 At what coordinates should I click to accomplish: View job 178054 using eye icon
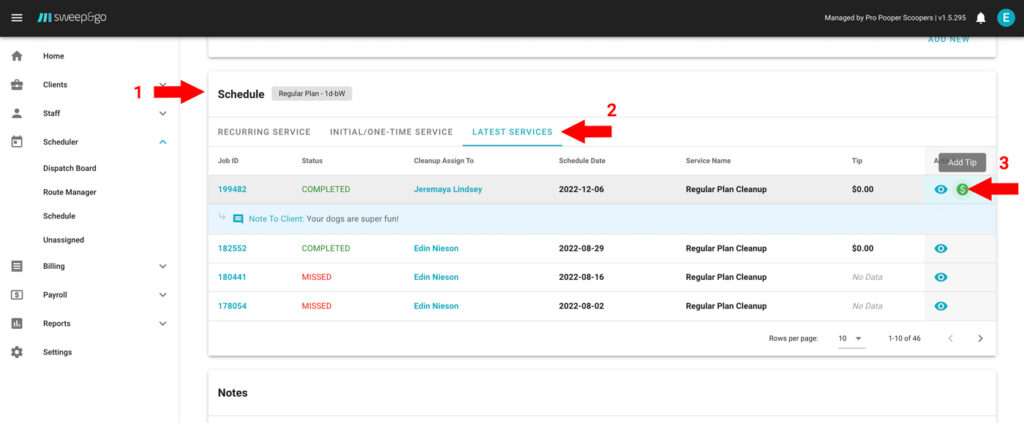click(941, 306)
